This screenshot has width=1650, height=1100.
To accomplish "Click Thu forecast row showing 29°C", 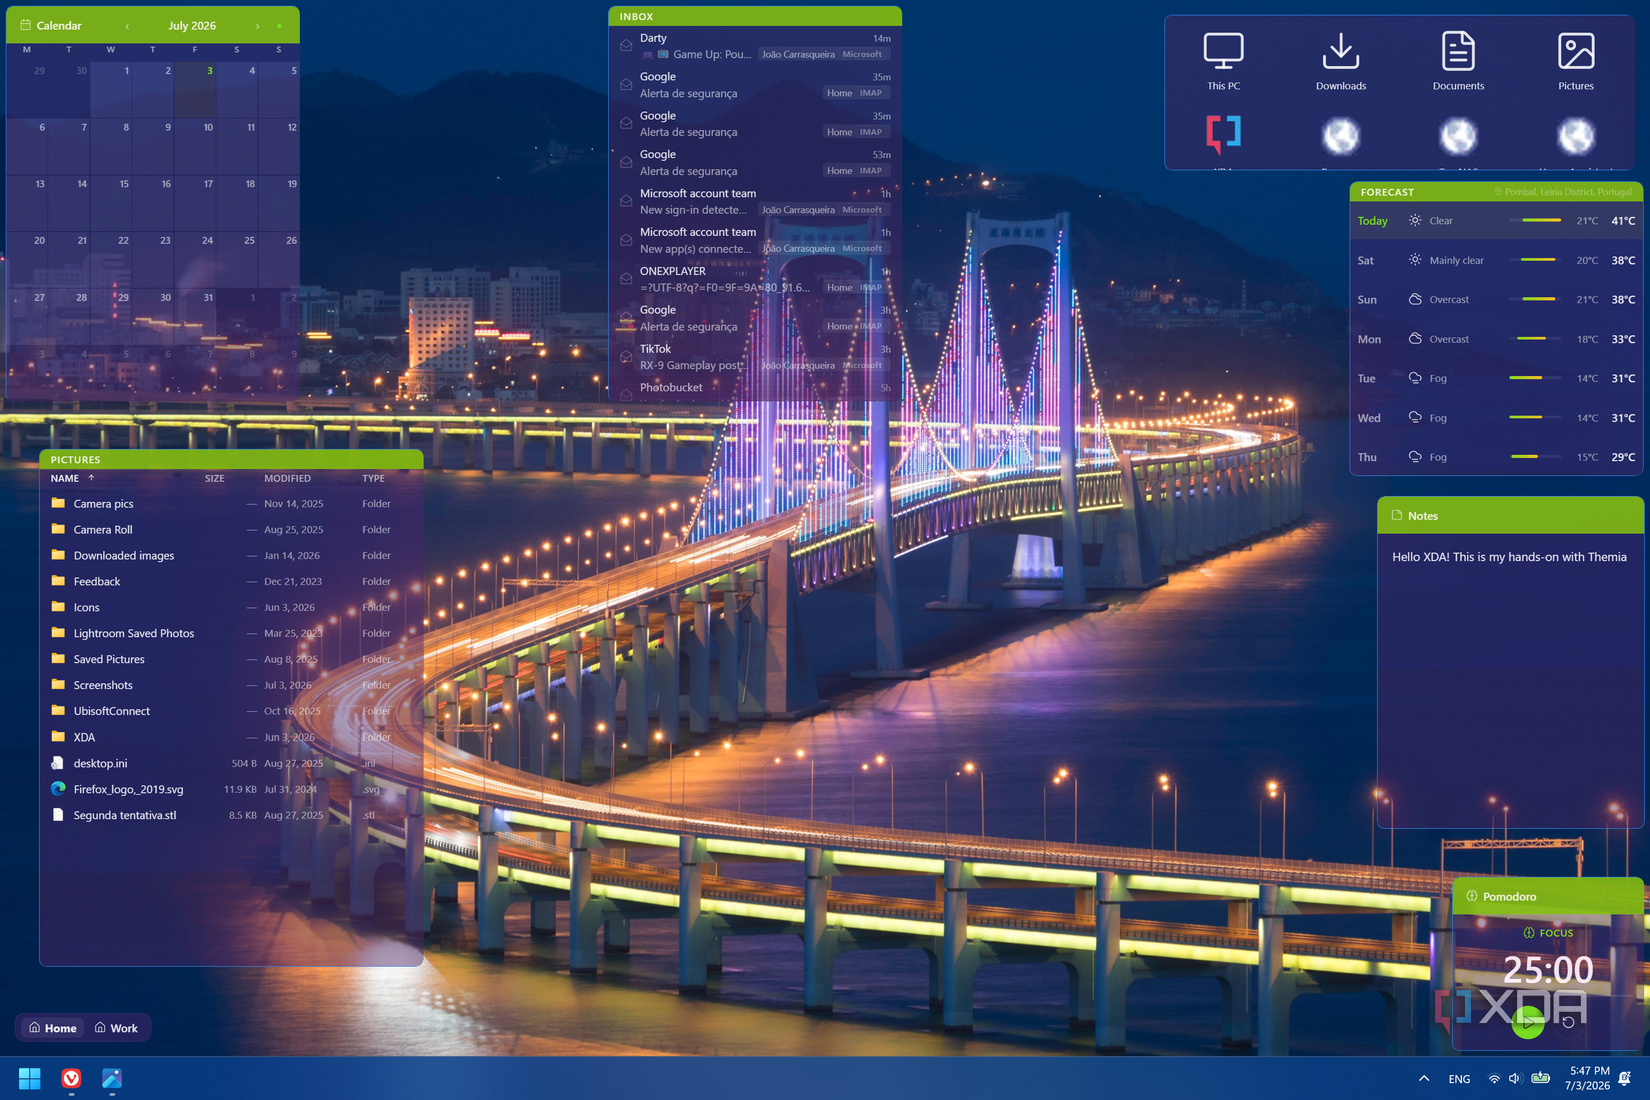I will pos(1496,457).
